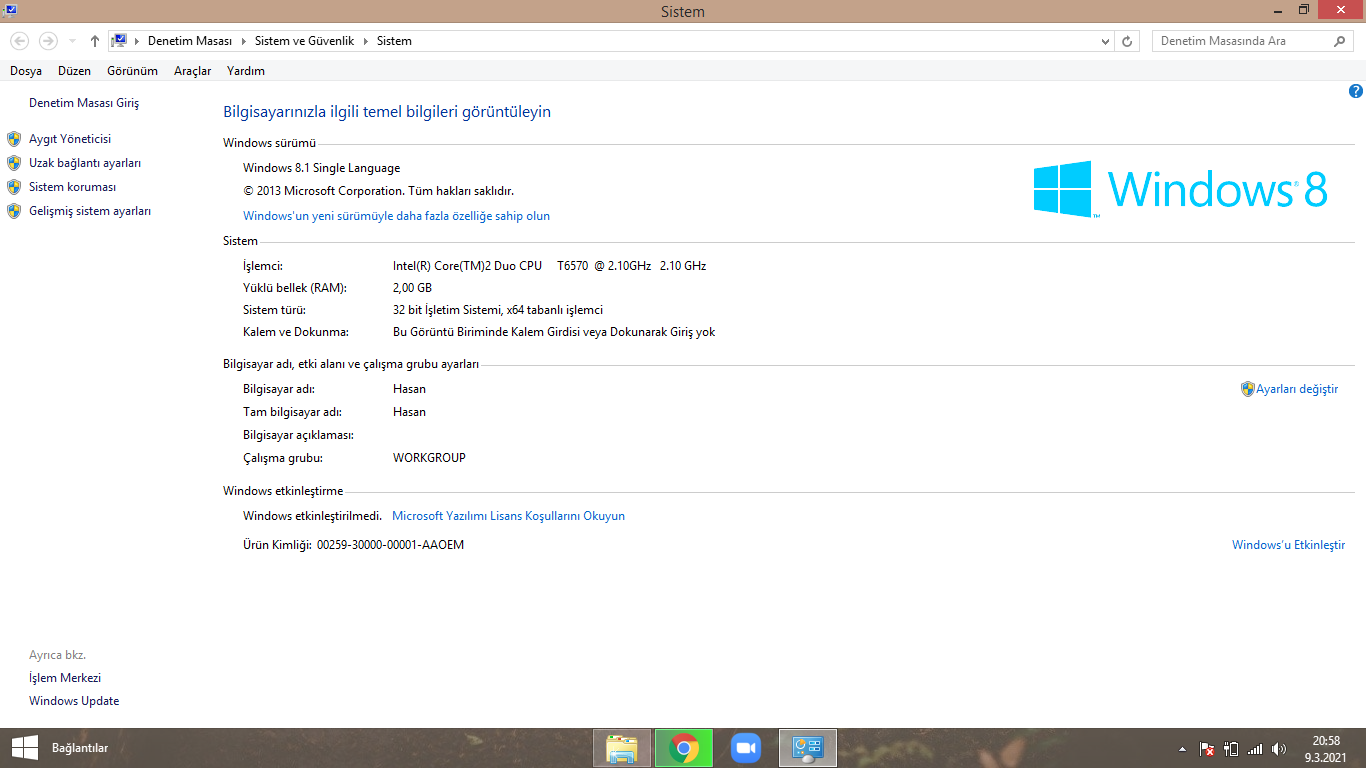Click the product ID 00259-30000-00001-AAOEM
This screenshot has height=768, width=1366.
390,545
